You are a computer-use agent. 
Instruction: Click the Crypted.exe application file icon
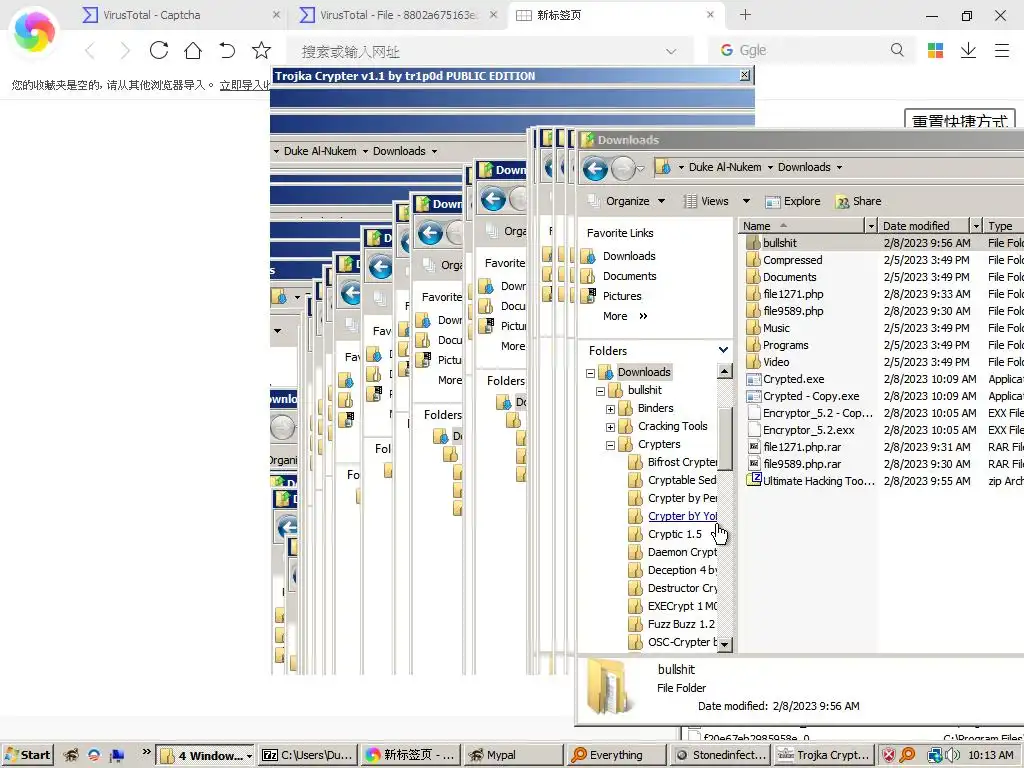[754, 379]
